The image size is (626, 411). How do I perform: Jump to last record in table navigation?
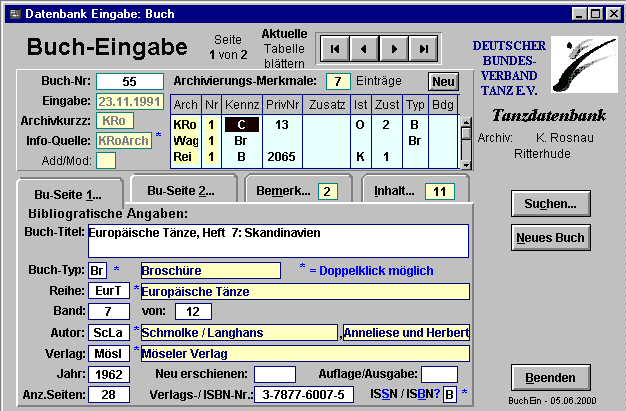point(424,47)
